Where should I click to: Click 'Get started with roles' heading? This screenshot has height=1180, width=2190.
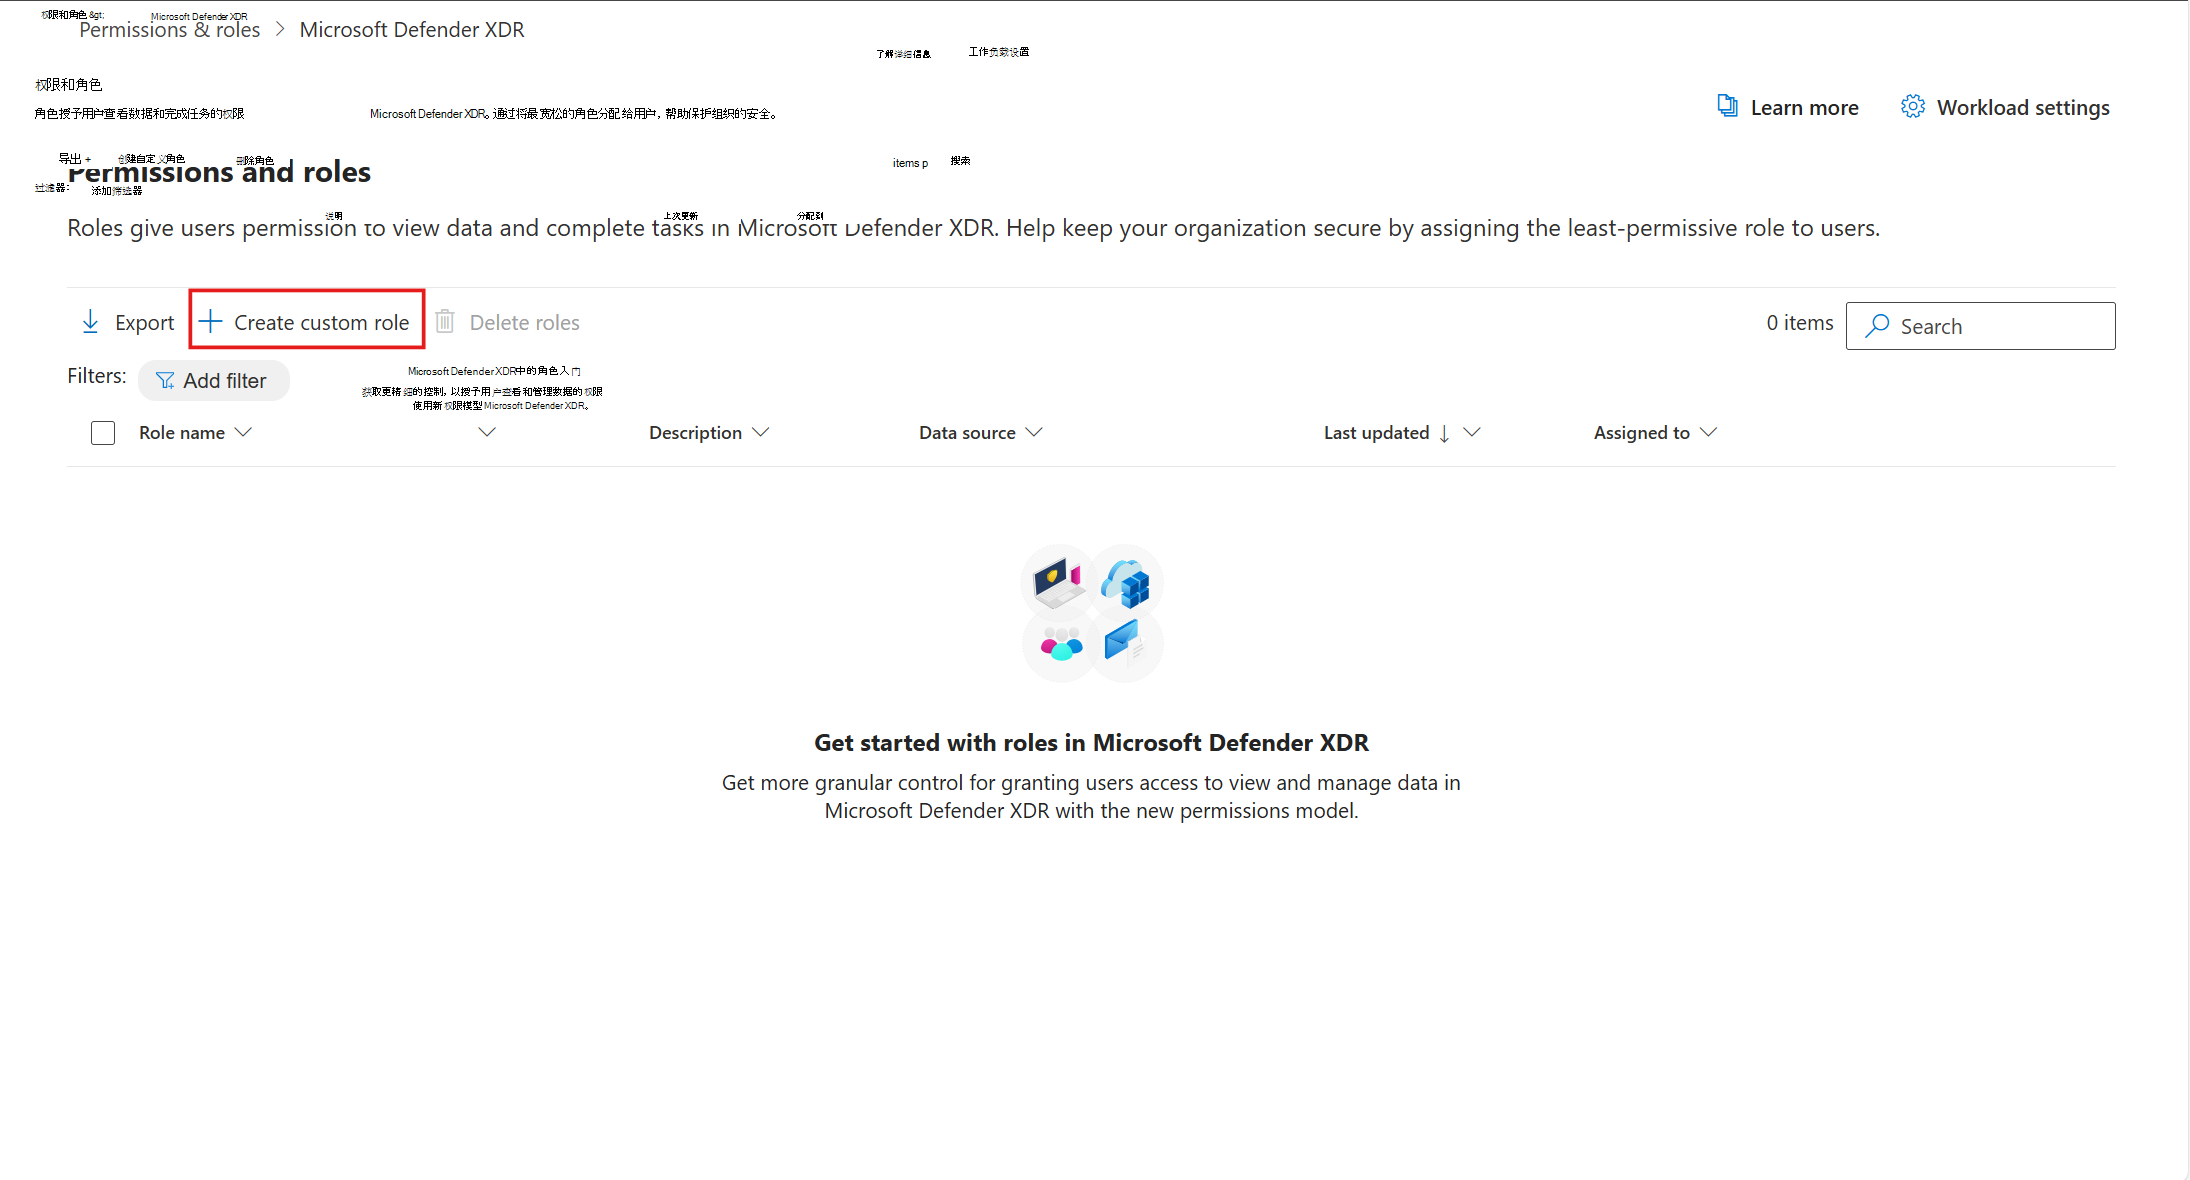click(1091, 743)
